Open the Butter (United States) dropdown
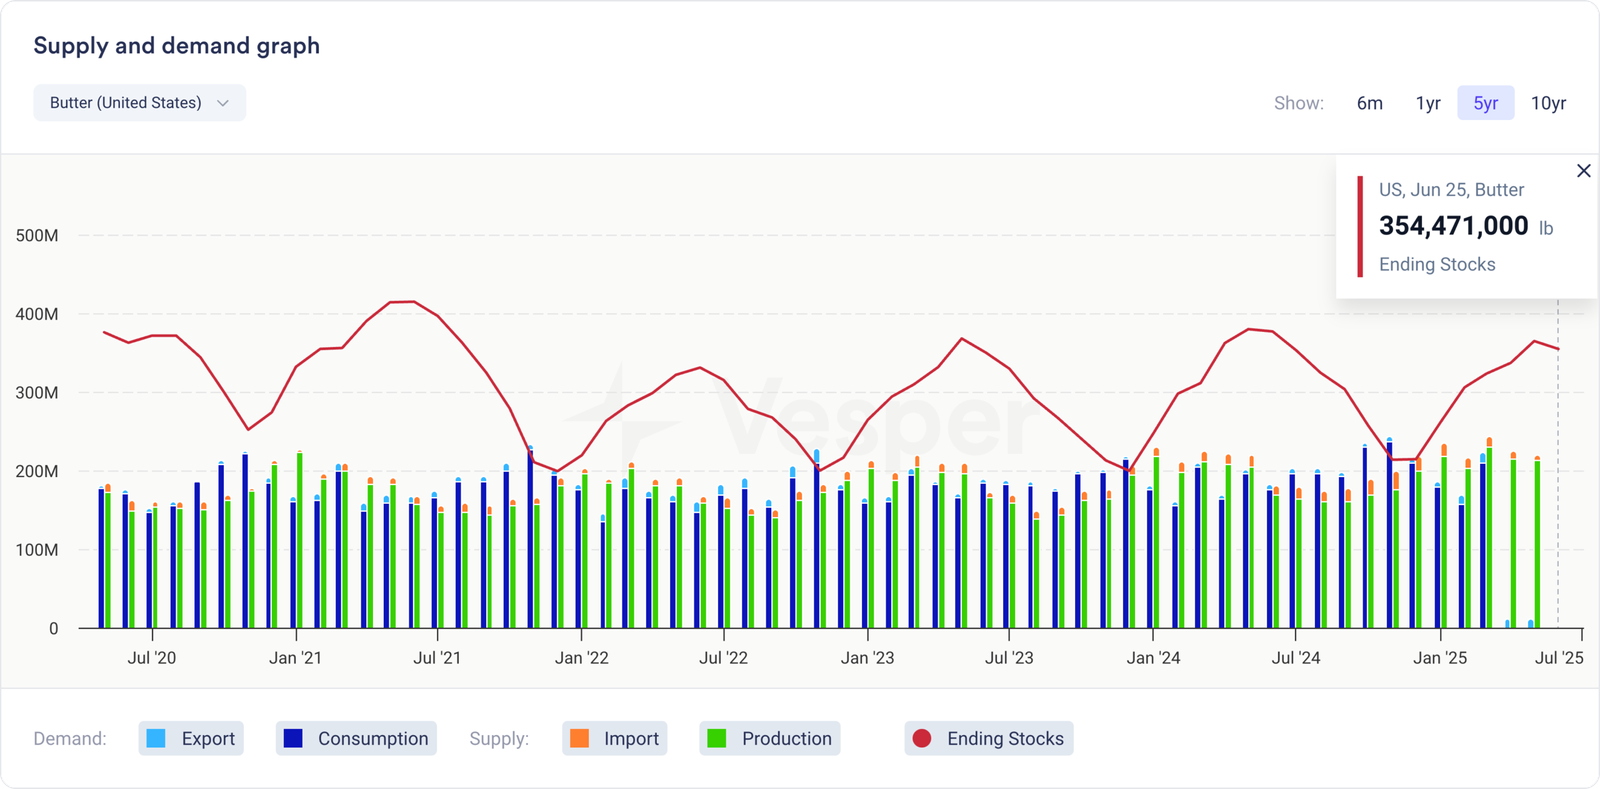Screen dimensions: 1600x789 139,103
